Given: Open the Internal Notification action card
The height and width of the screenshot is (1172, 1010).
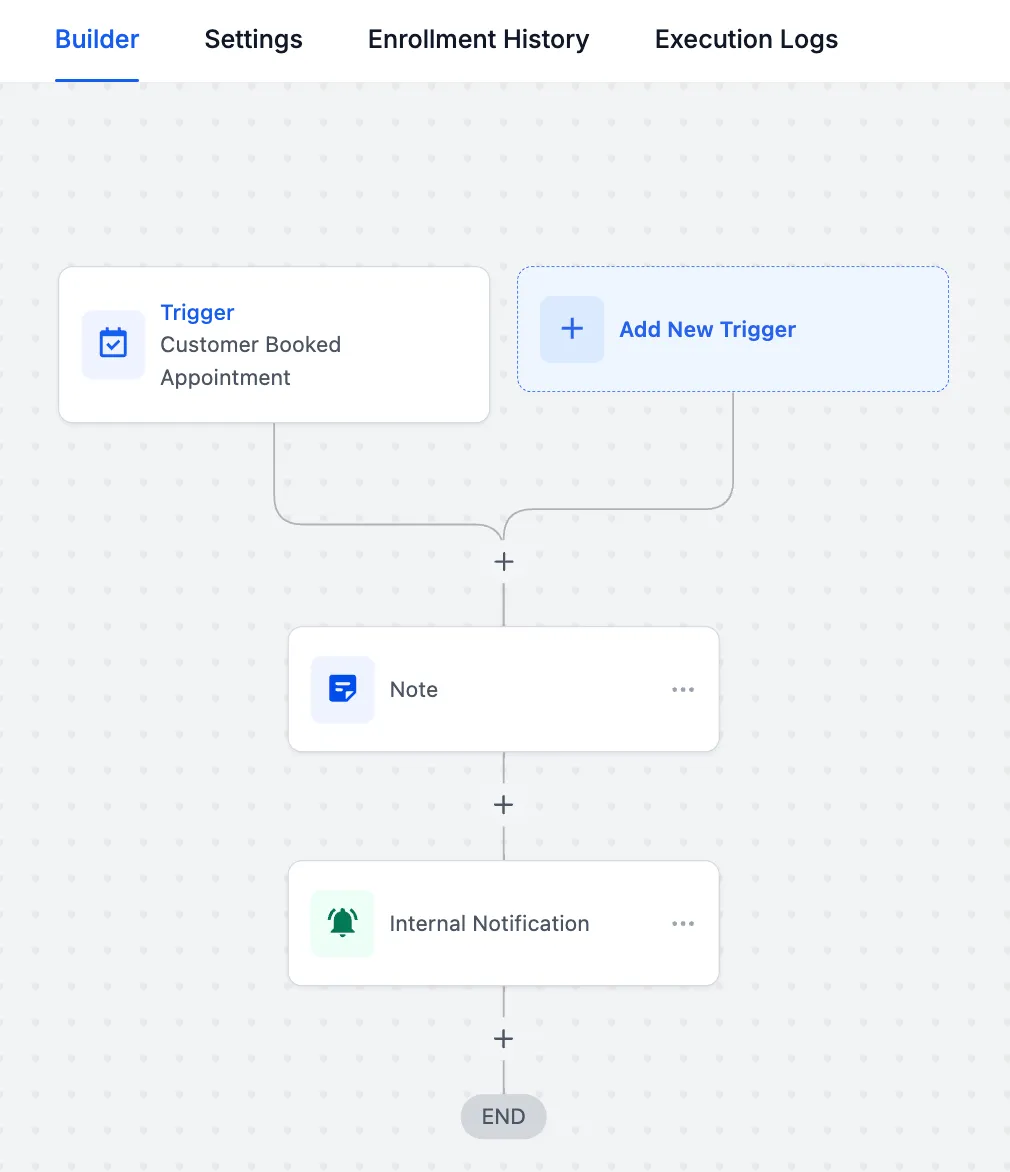Looking at the screenshot, I should click(504, 923).
